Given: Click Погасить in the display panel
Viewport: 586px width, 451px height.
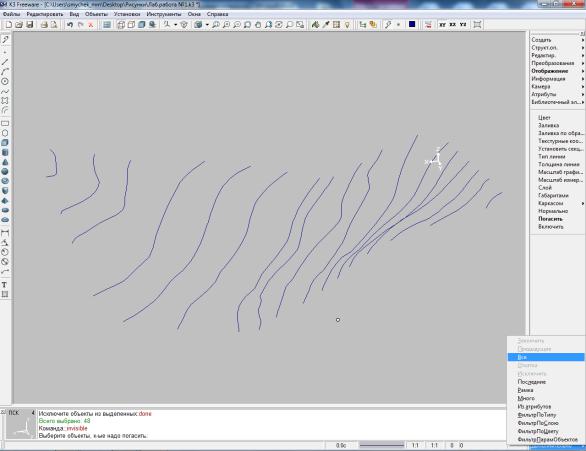Looking at the screenshot, I should pos(550,219).
